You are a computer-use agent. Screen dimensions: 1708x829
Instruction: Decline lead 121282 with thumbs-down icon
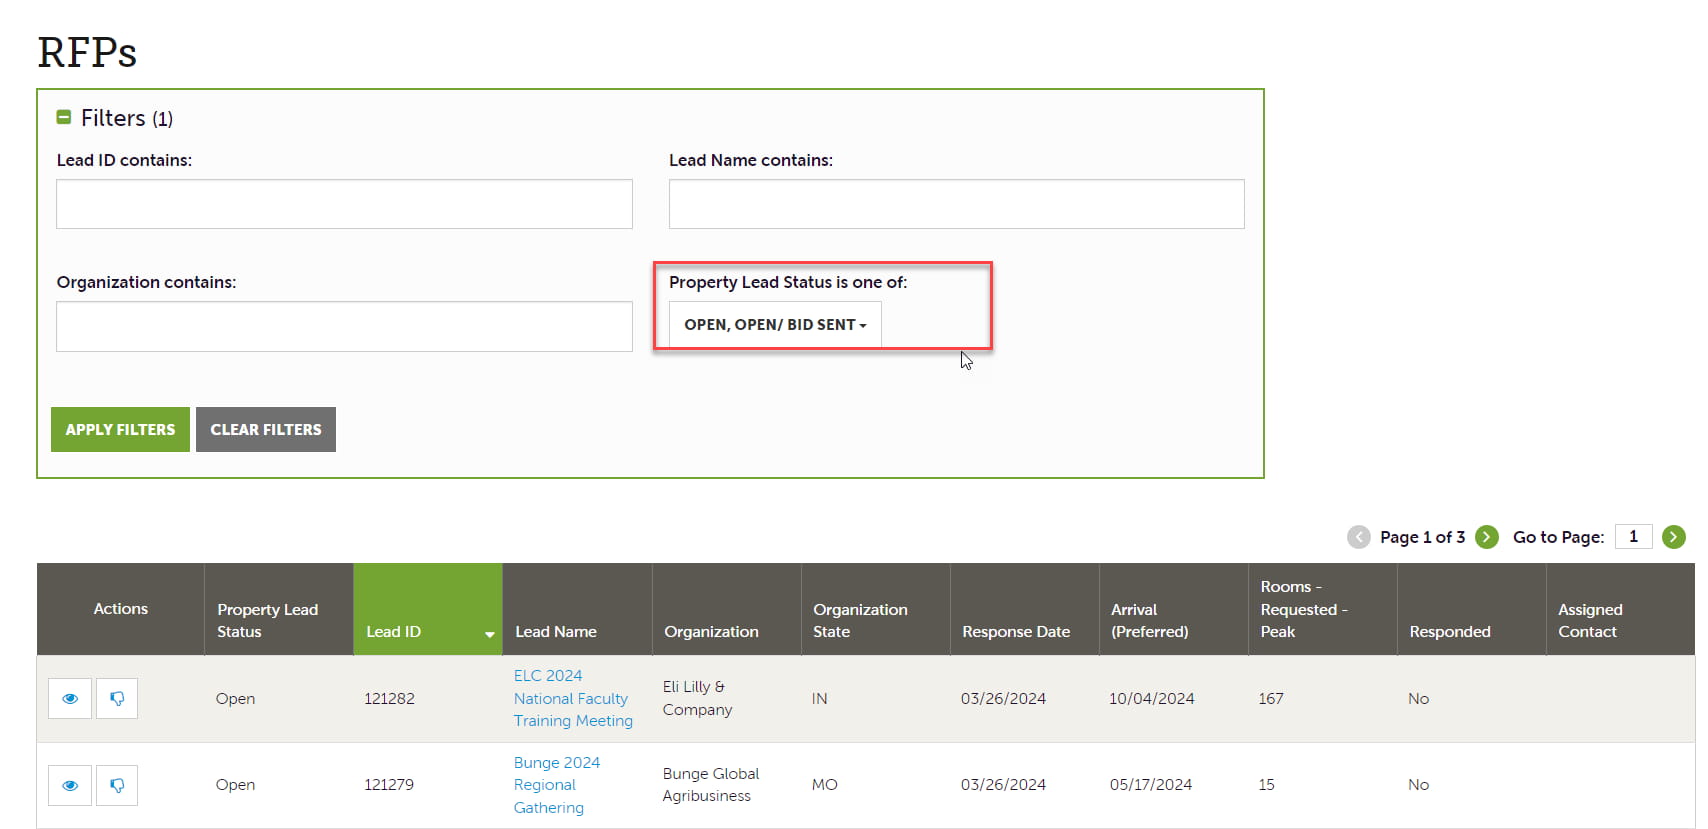pyautogui.click(x=117, y=698)
